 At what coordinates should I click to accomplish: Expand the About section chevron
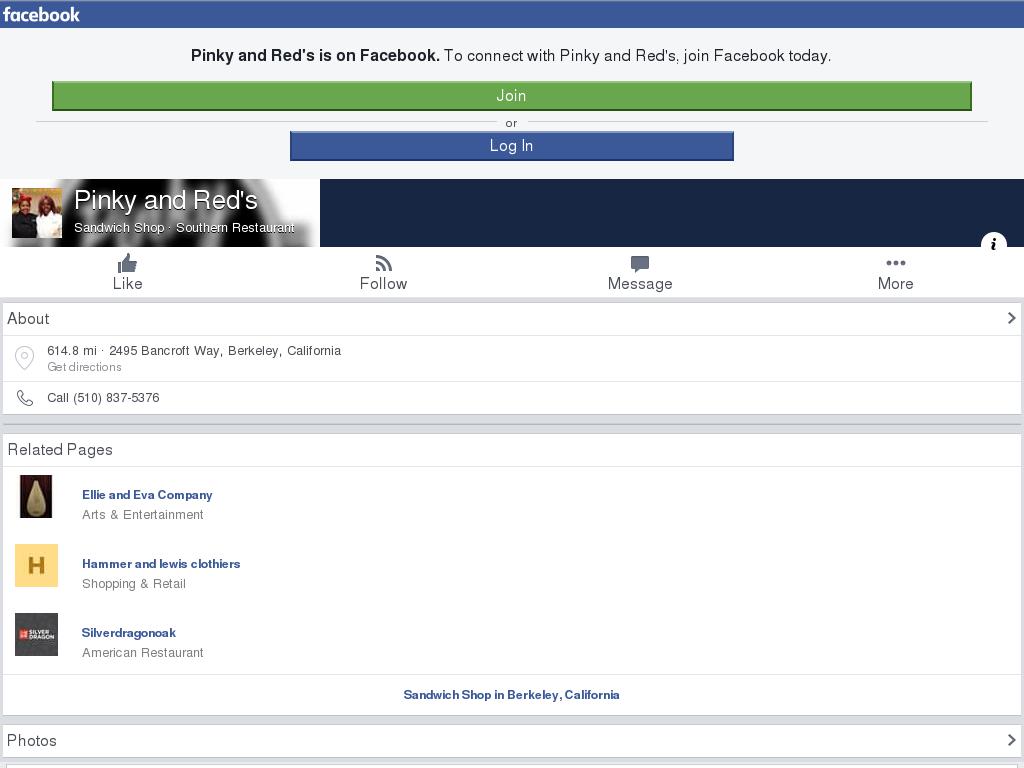pos(1011,318)
